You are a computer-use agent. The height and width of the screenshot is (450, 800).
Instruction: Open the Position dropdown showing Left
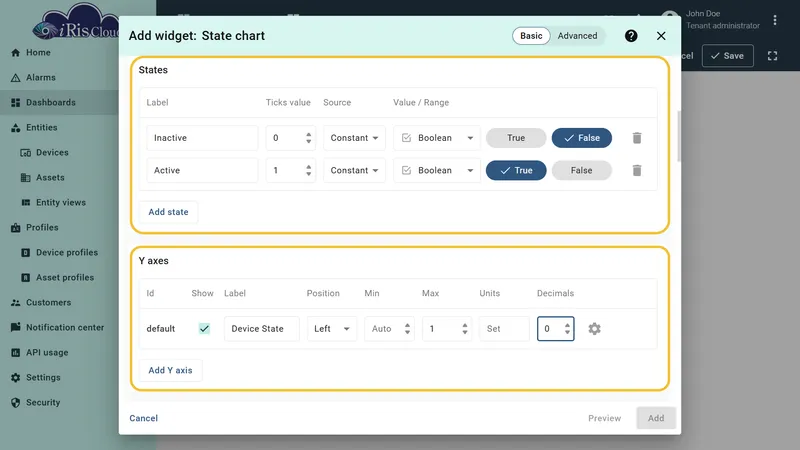click(x=332, y=329)
